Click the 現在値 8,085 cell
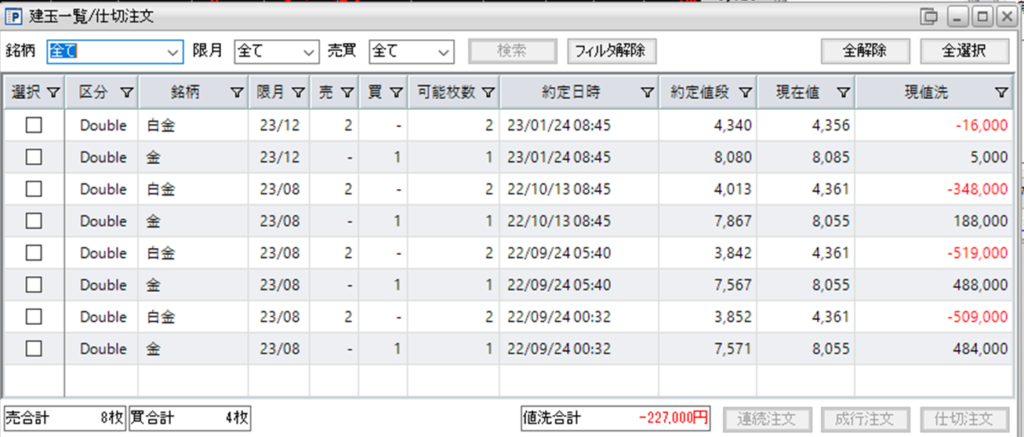 pos(806,157)
